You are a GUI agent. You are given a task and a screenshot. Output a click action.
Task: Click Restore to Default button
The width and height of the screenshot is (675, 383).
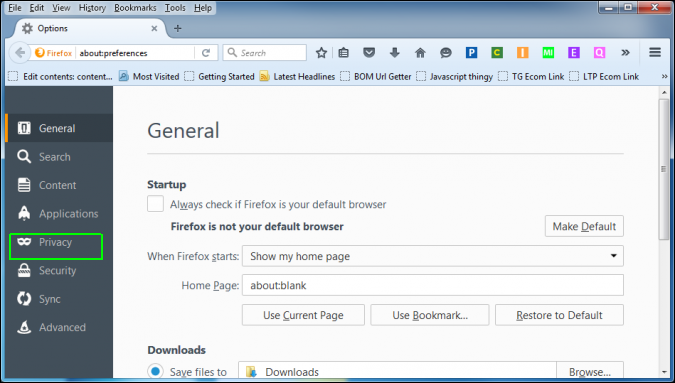559,315
